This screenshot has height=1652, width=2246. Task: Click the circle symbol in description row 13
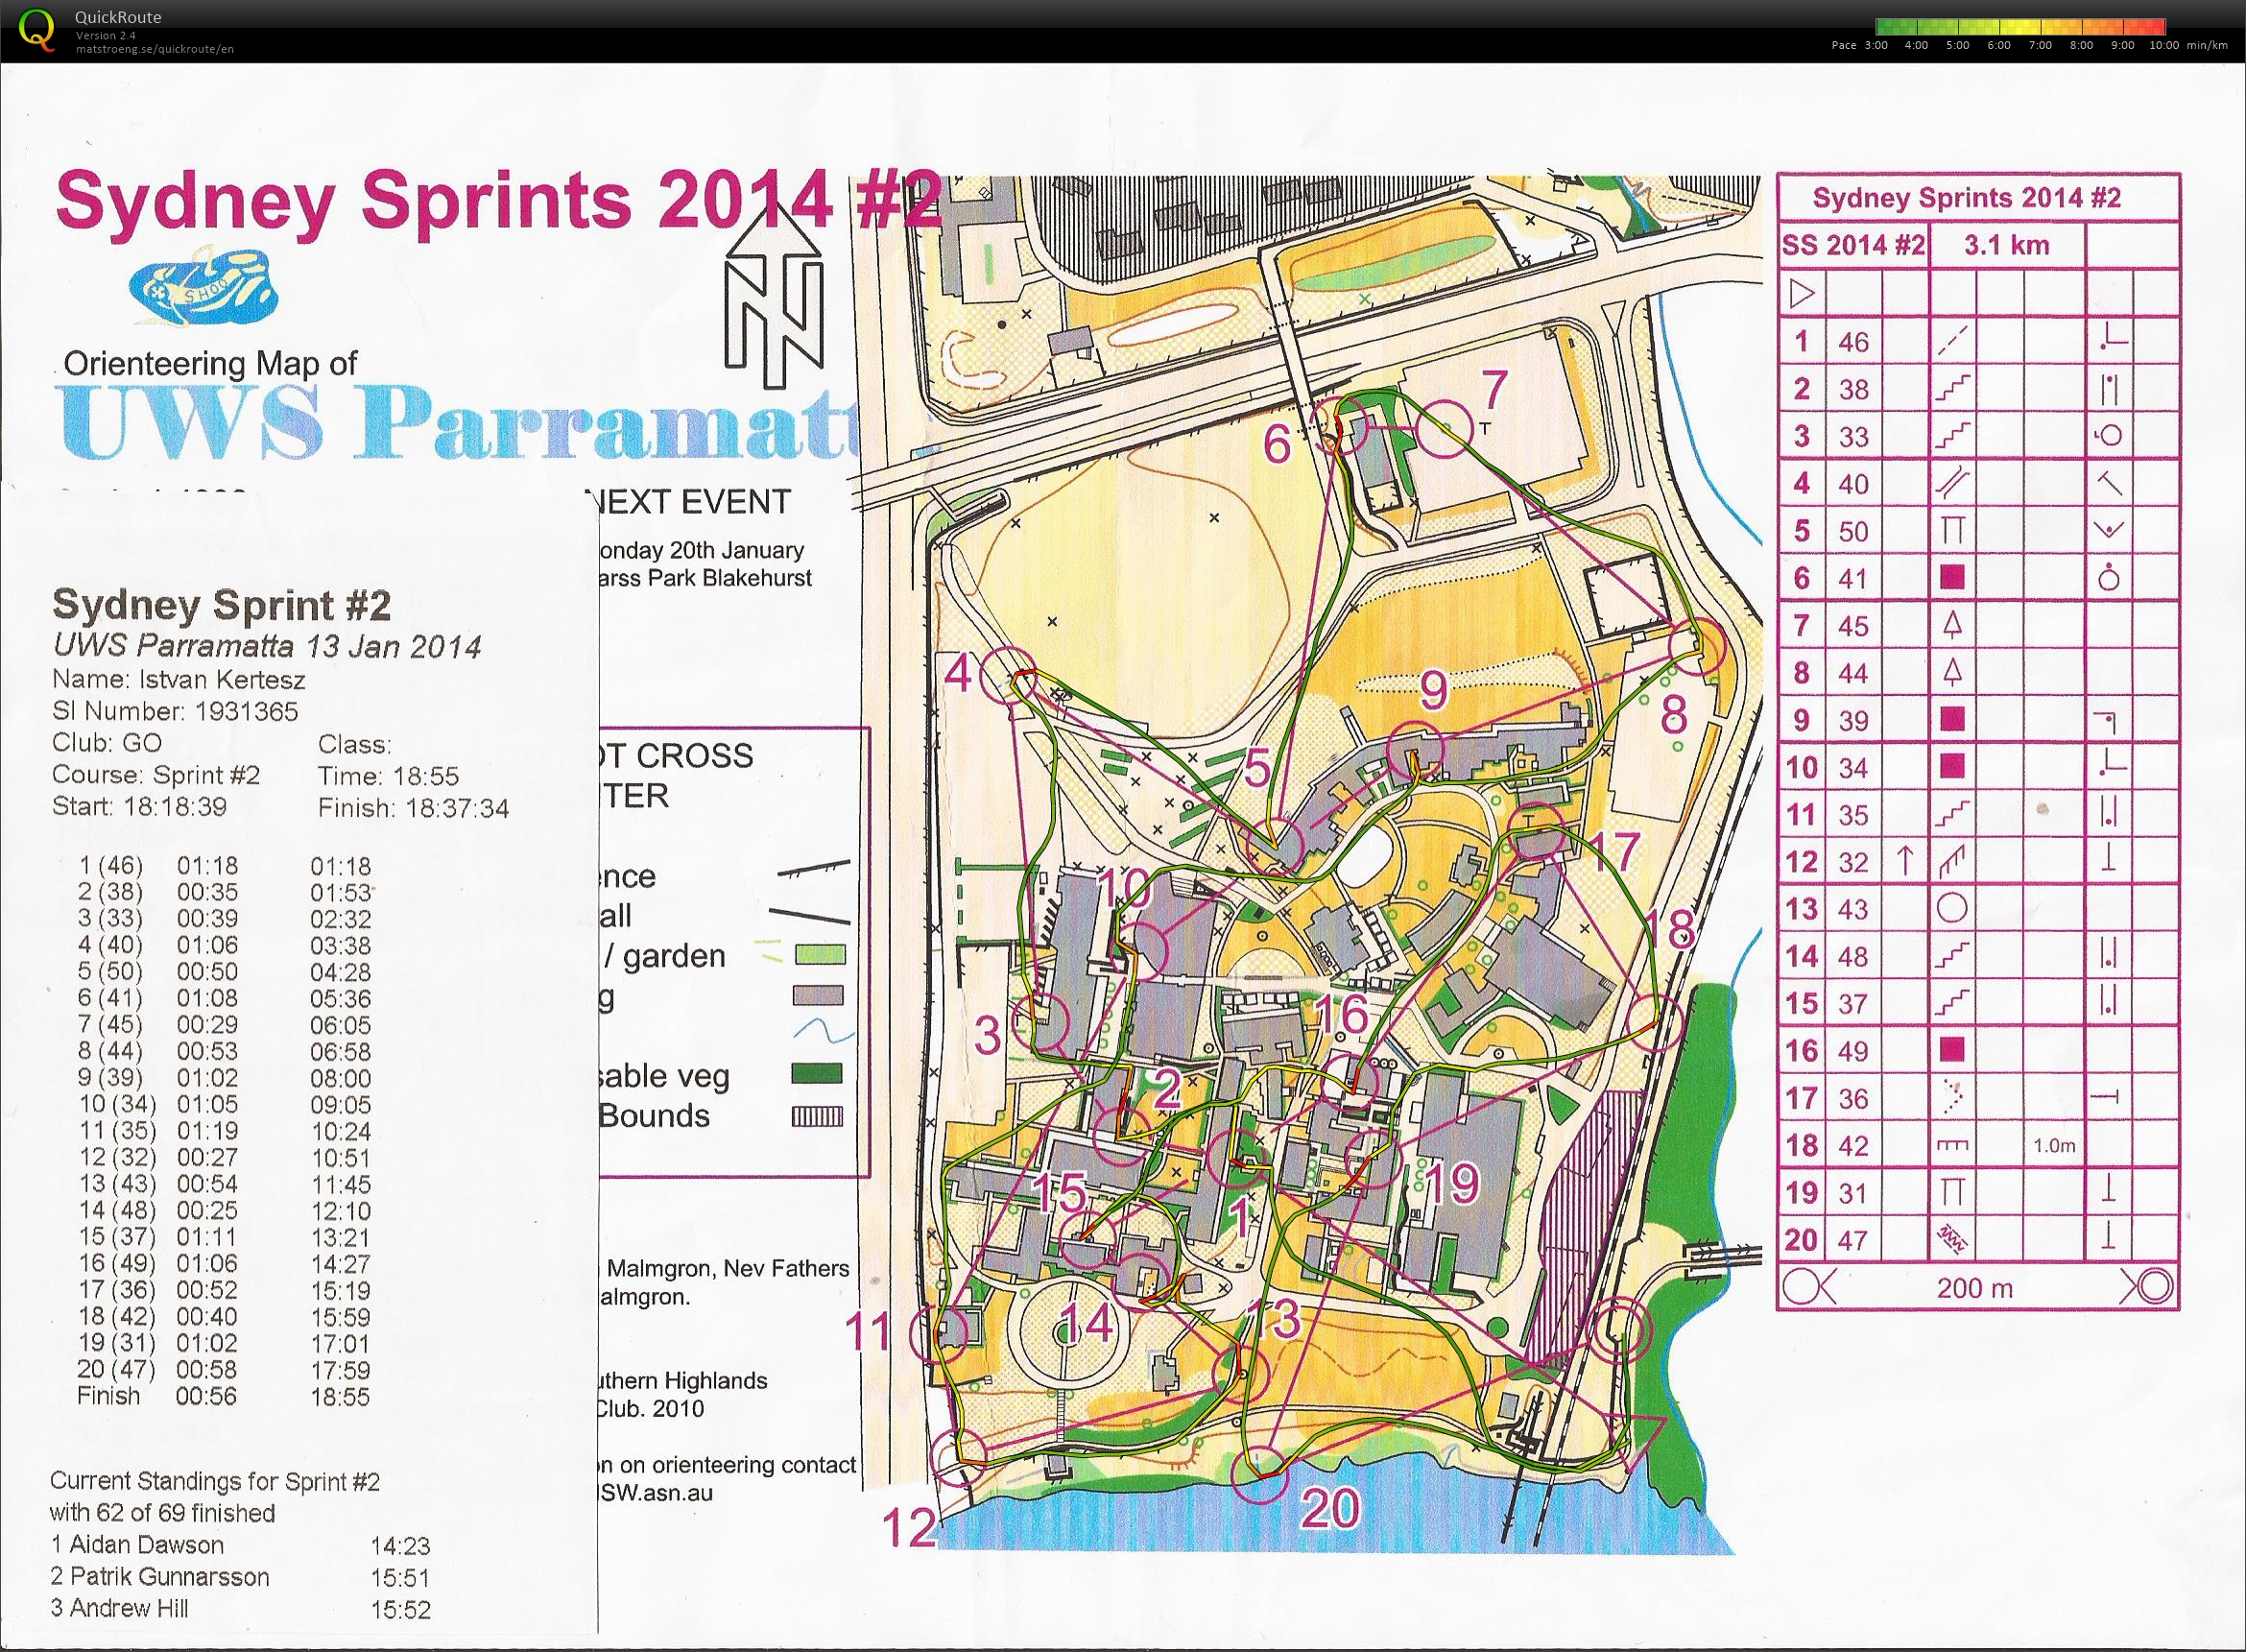tap(1952, 909)
